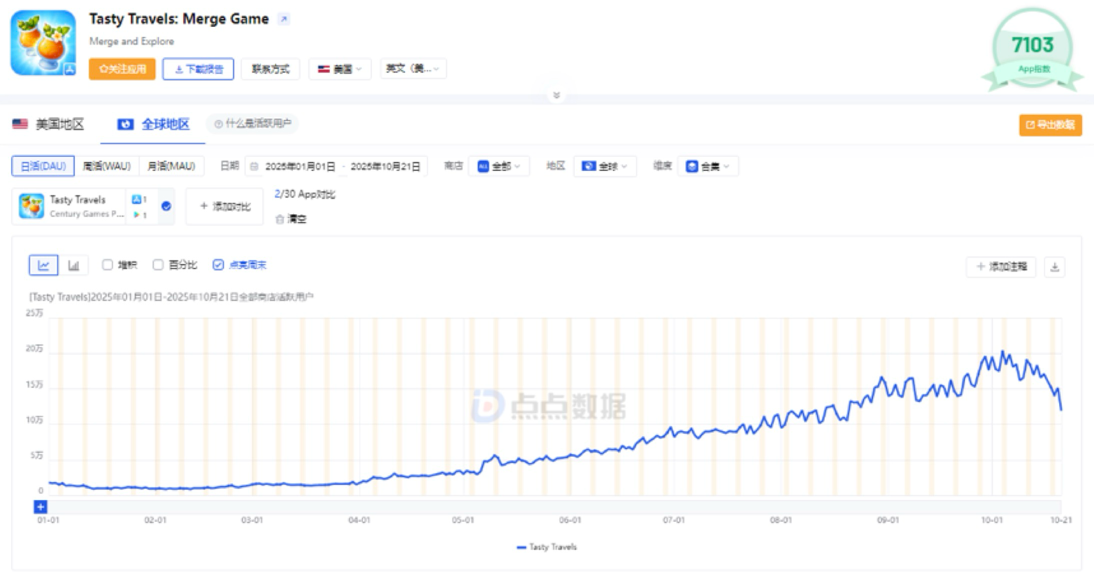Image resolution: width=1094 pixels, height=577 pixels.
Task: Click the external link arrow beside app title
Action: (x=283, y=18)
